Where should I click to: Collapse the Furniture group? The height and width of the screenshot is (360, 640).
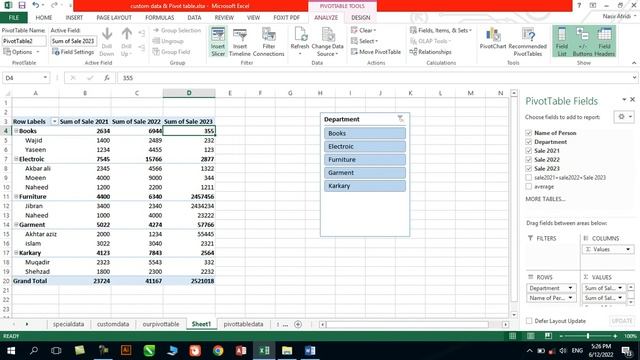coord(16,197)
